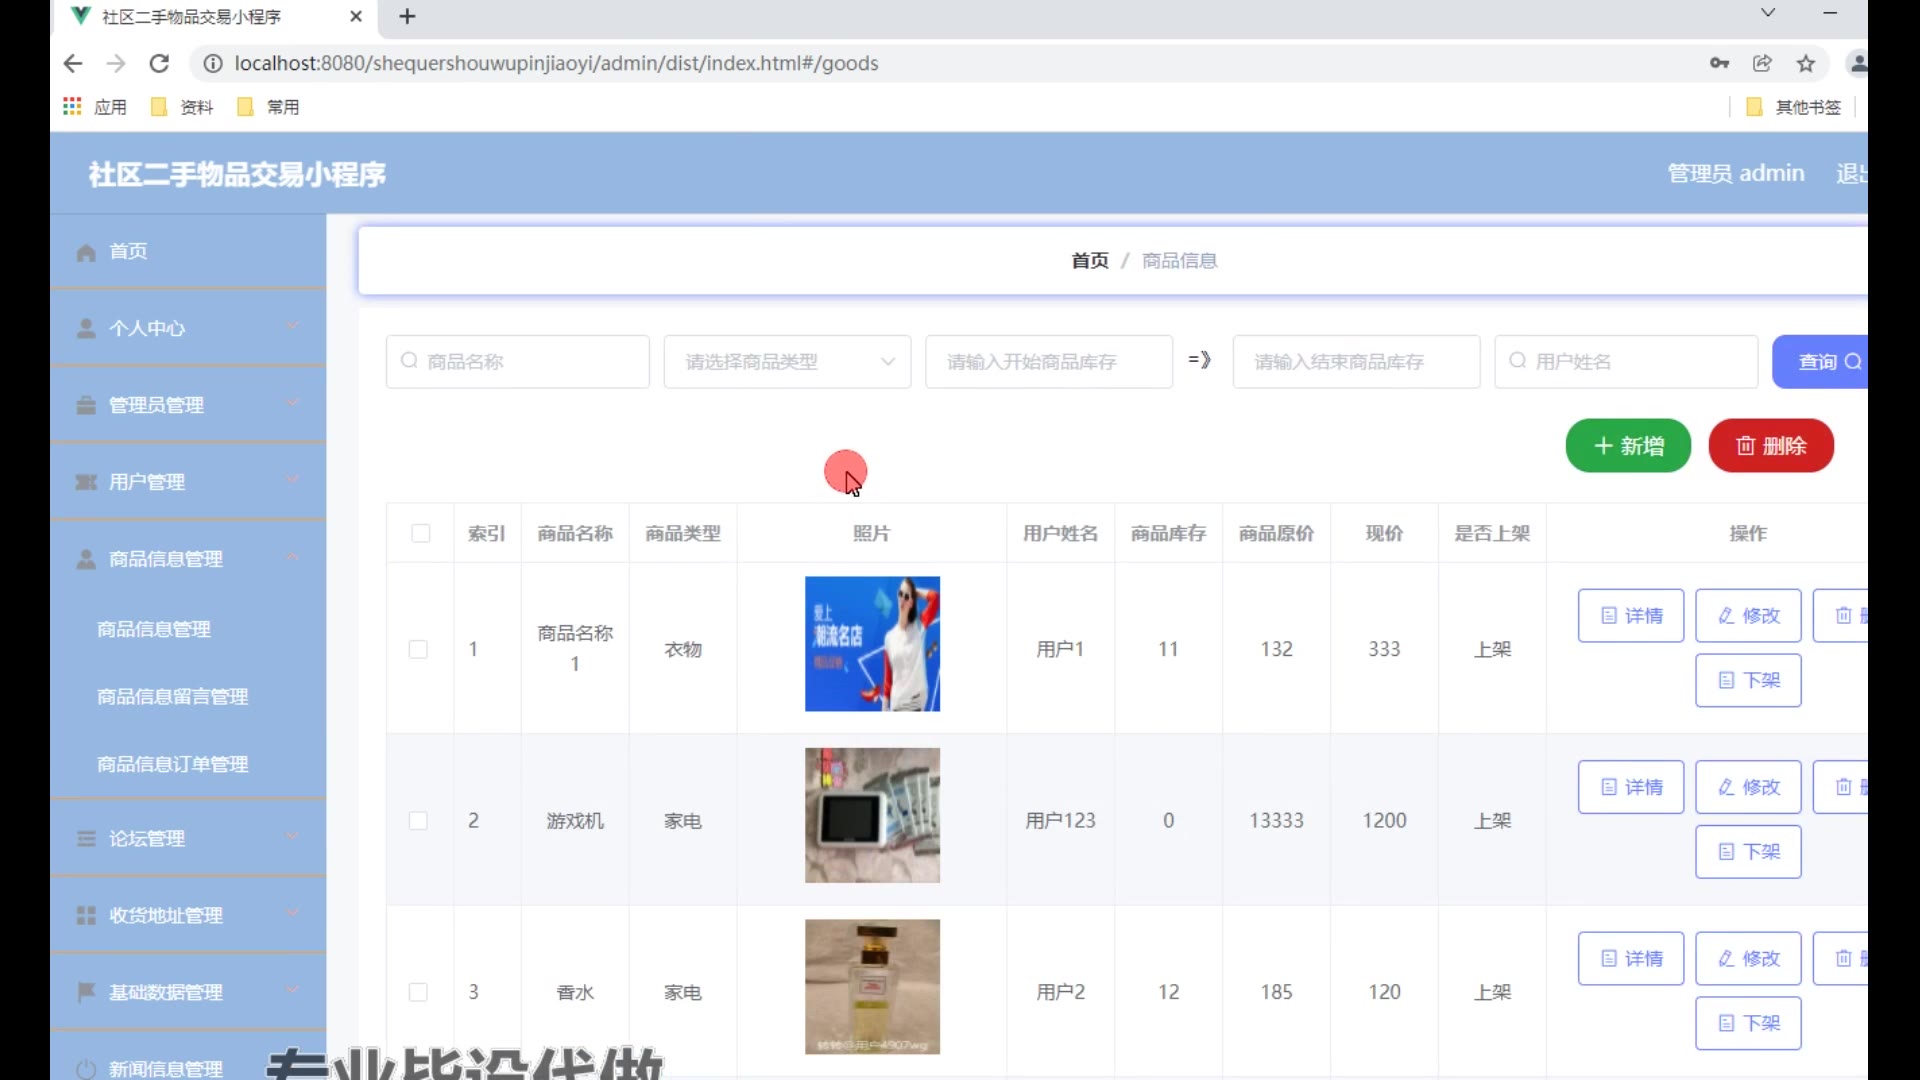Screen dimensions: 1920x1080
Task: Expand 基础数据管理 menu chevron
Action: coord(292,990)
